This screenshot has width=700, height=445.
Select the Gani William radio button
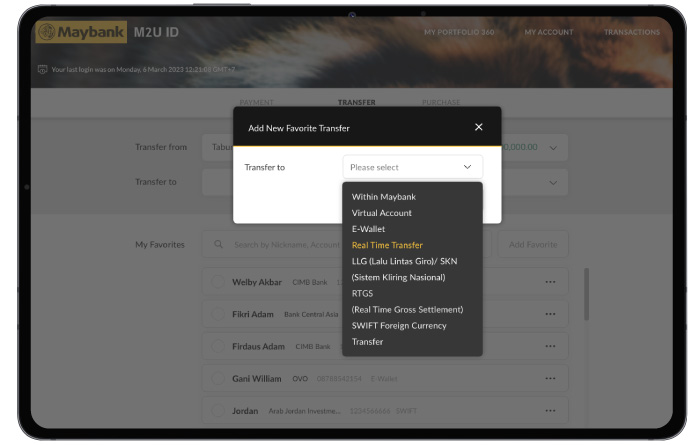point(218,378)
